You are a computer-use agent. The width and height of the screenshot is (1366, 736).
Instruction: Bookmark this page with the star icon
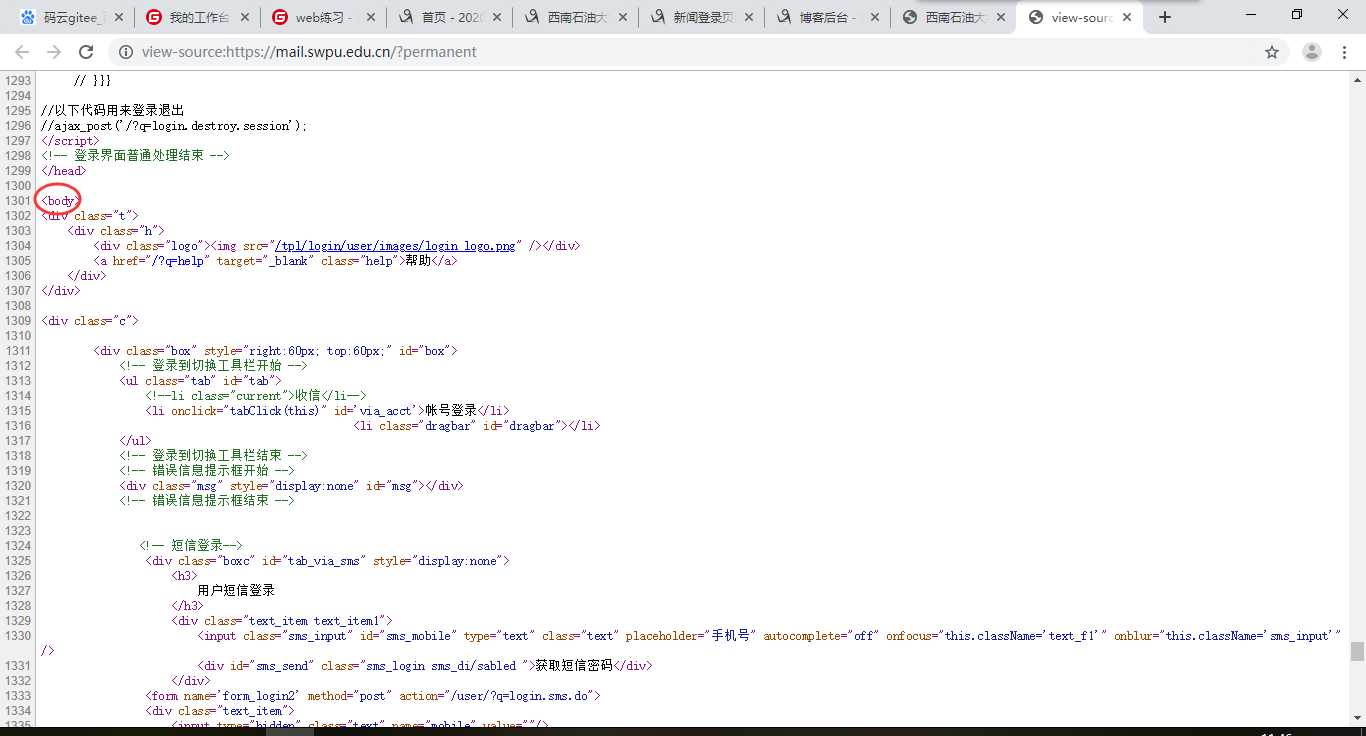1272,52
